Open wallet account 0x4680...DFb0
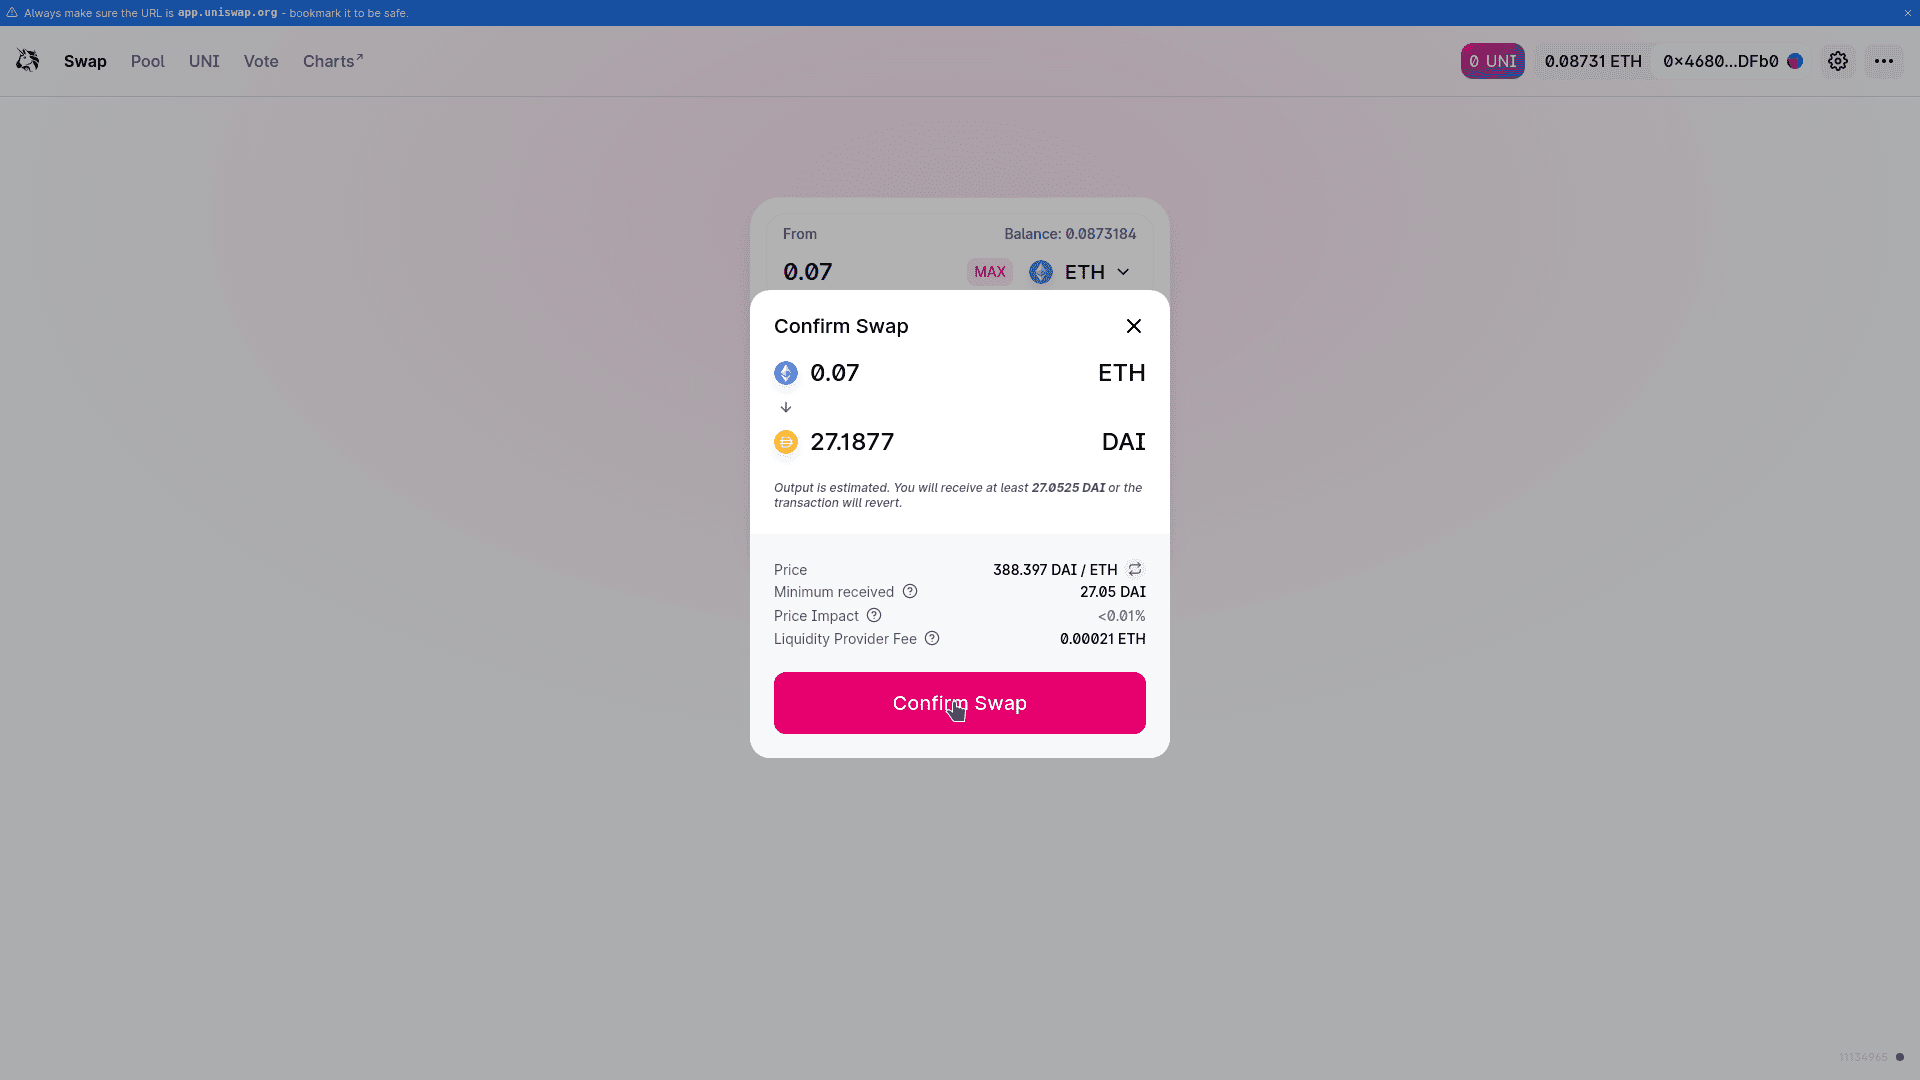 1732,61
